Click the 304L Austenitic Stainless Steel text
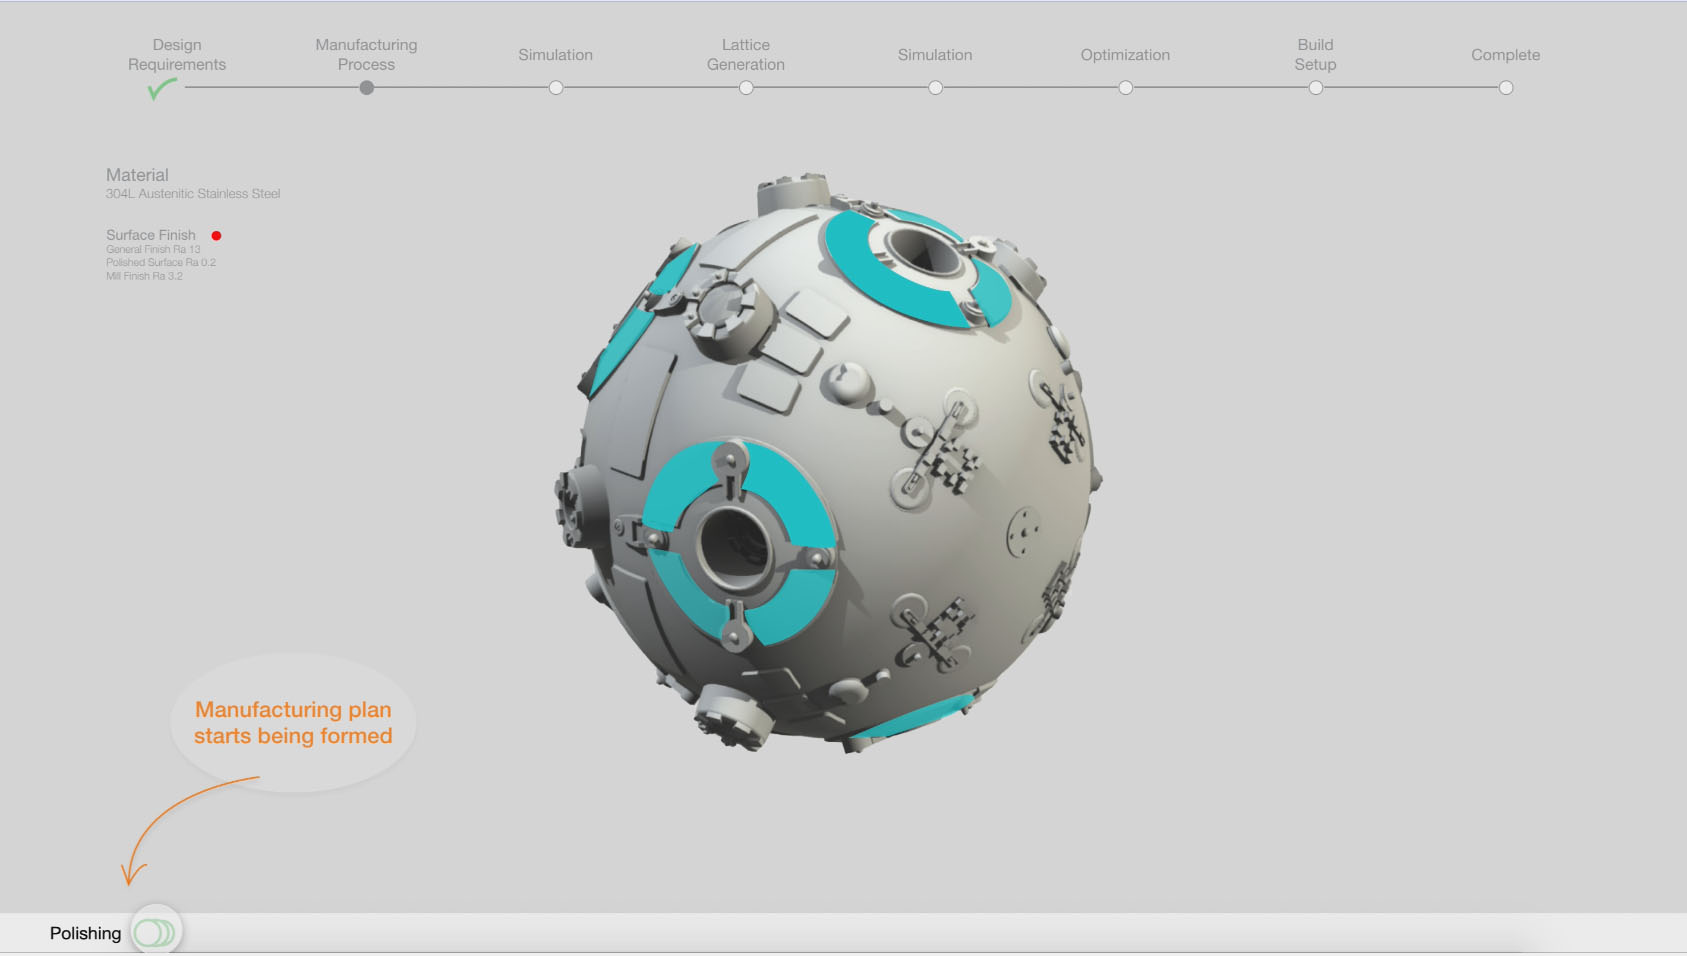1687x956 pixels. (x=193, y=194)
